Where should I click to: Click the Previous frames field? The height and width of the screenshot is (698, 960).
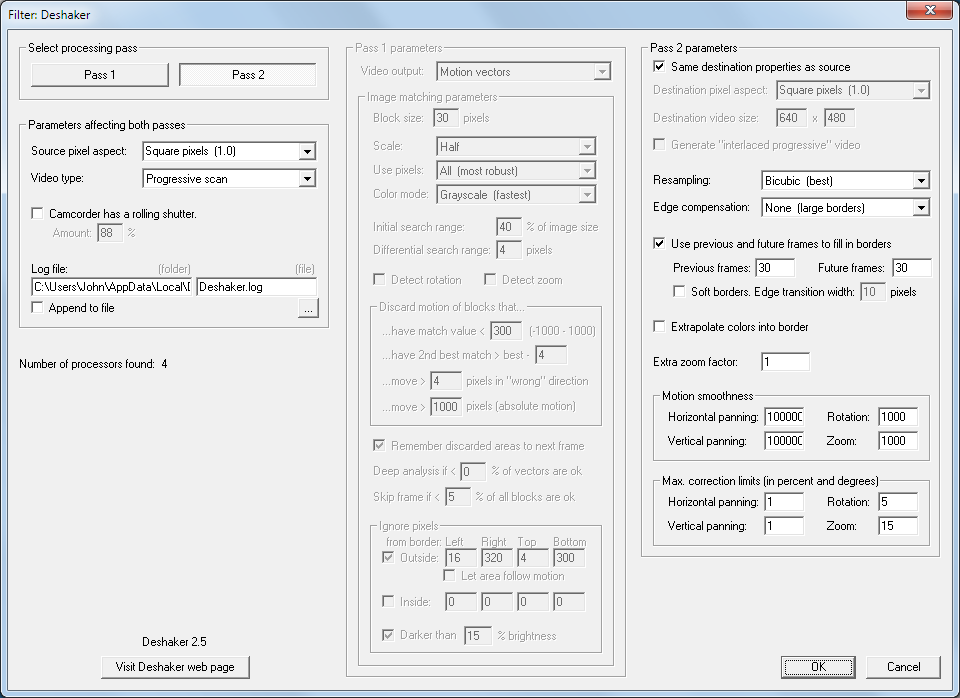coord(775,268)
